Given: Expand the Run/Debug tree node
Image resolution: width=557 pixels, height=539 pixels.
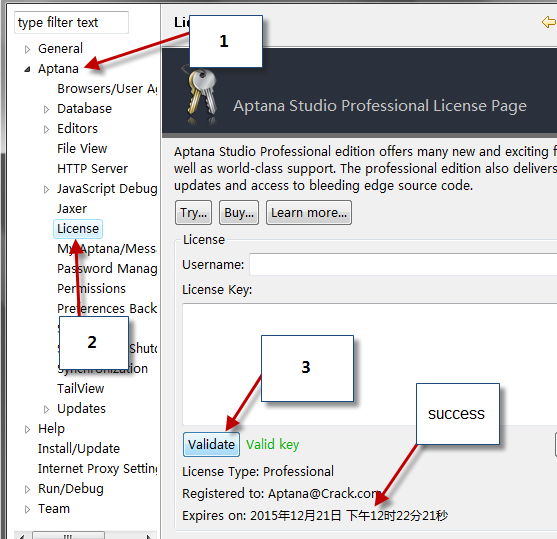Looking at the screenshot, I should coord(27,489).
